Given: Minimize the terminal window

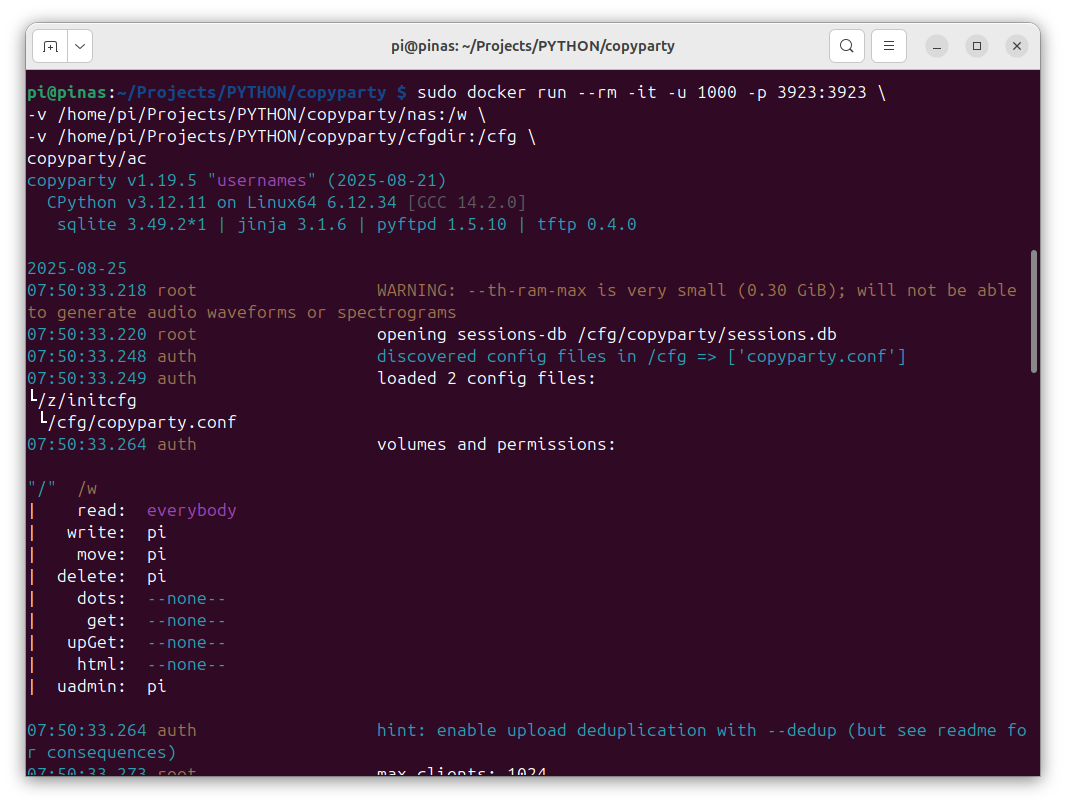Looking at the screenshot, I should point(937,46).
